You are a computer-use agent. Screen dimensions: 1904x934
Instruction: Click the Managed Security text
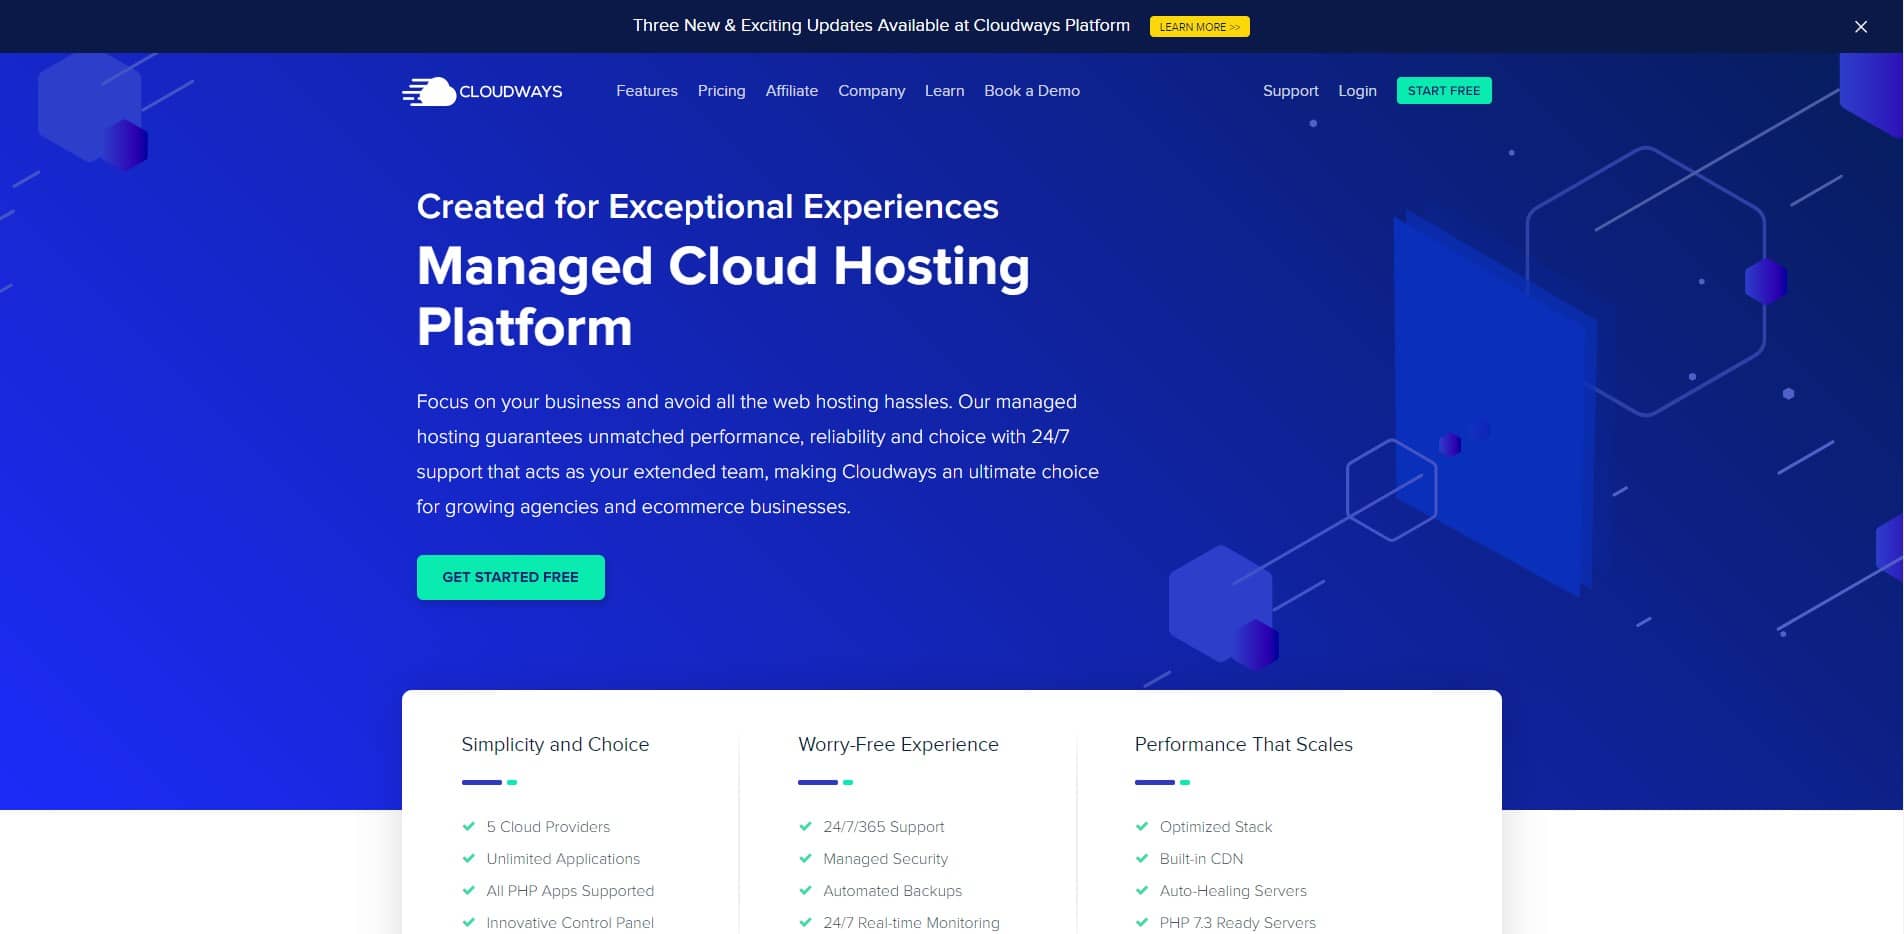click(x=885, y=859)
